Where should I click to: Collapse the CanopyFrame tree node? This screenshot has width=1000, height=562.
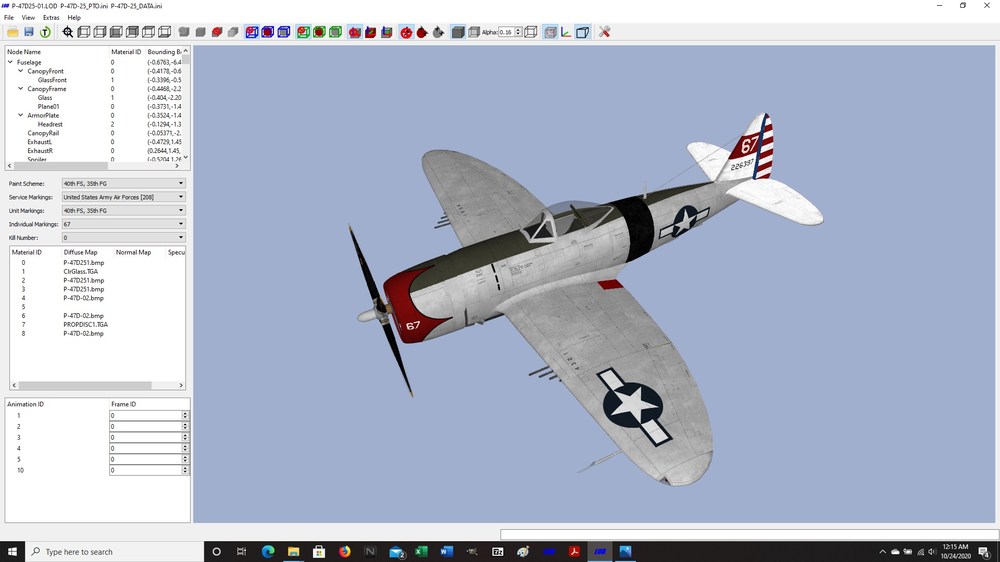[x=20, y=89]
